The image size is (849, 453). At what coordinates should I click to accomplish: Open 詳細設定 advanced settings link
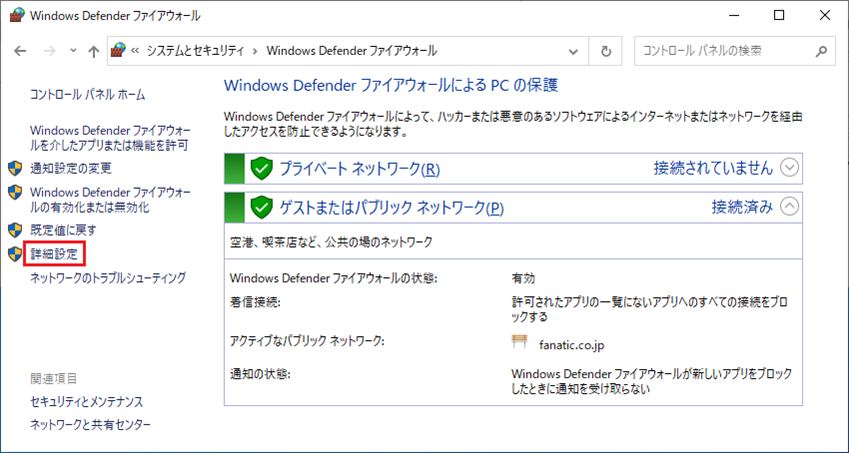(x=54, y=254)
